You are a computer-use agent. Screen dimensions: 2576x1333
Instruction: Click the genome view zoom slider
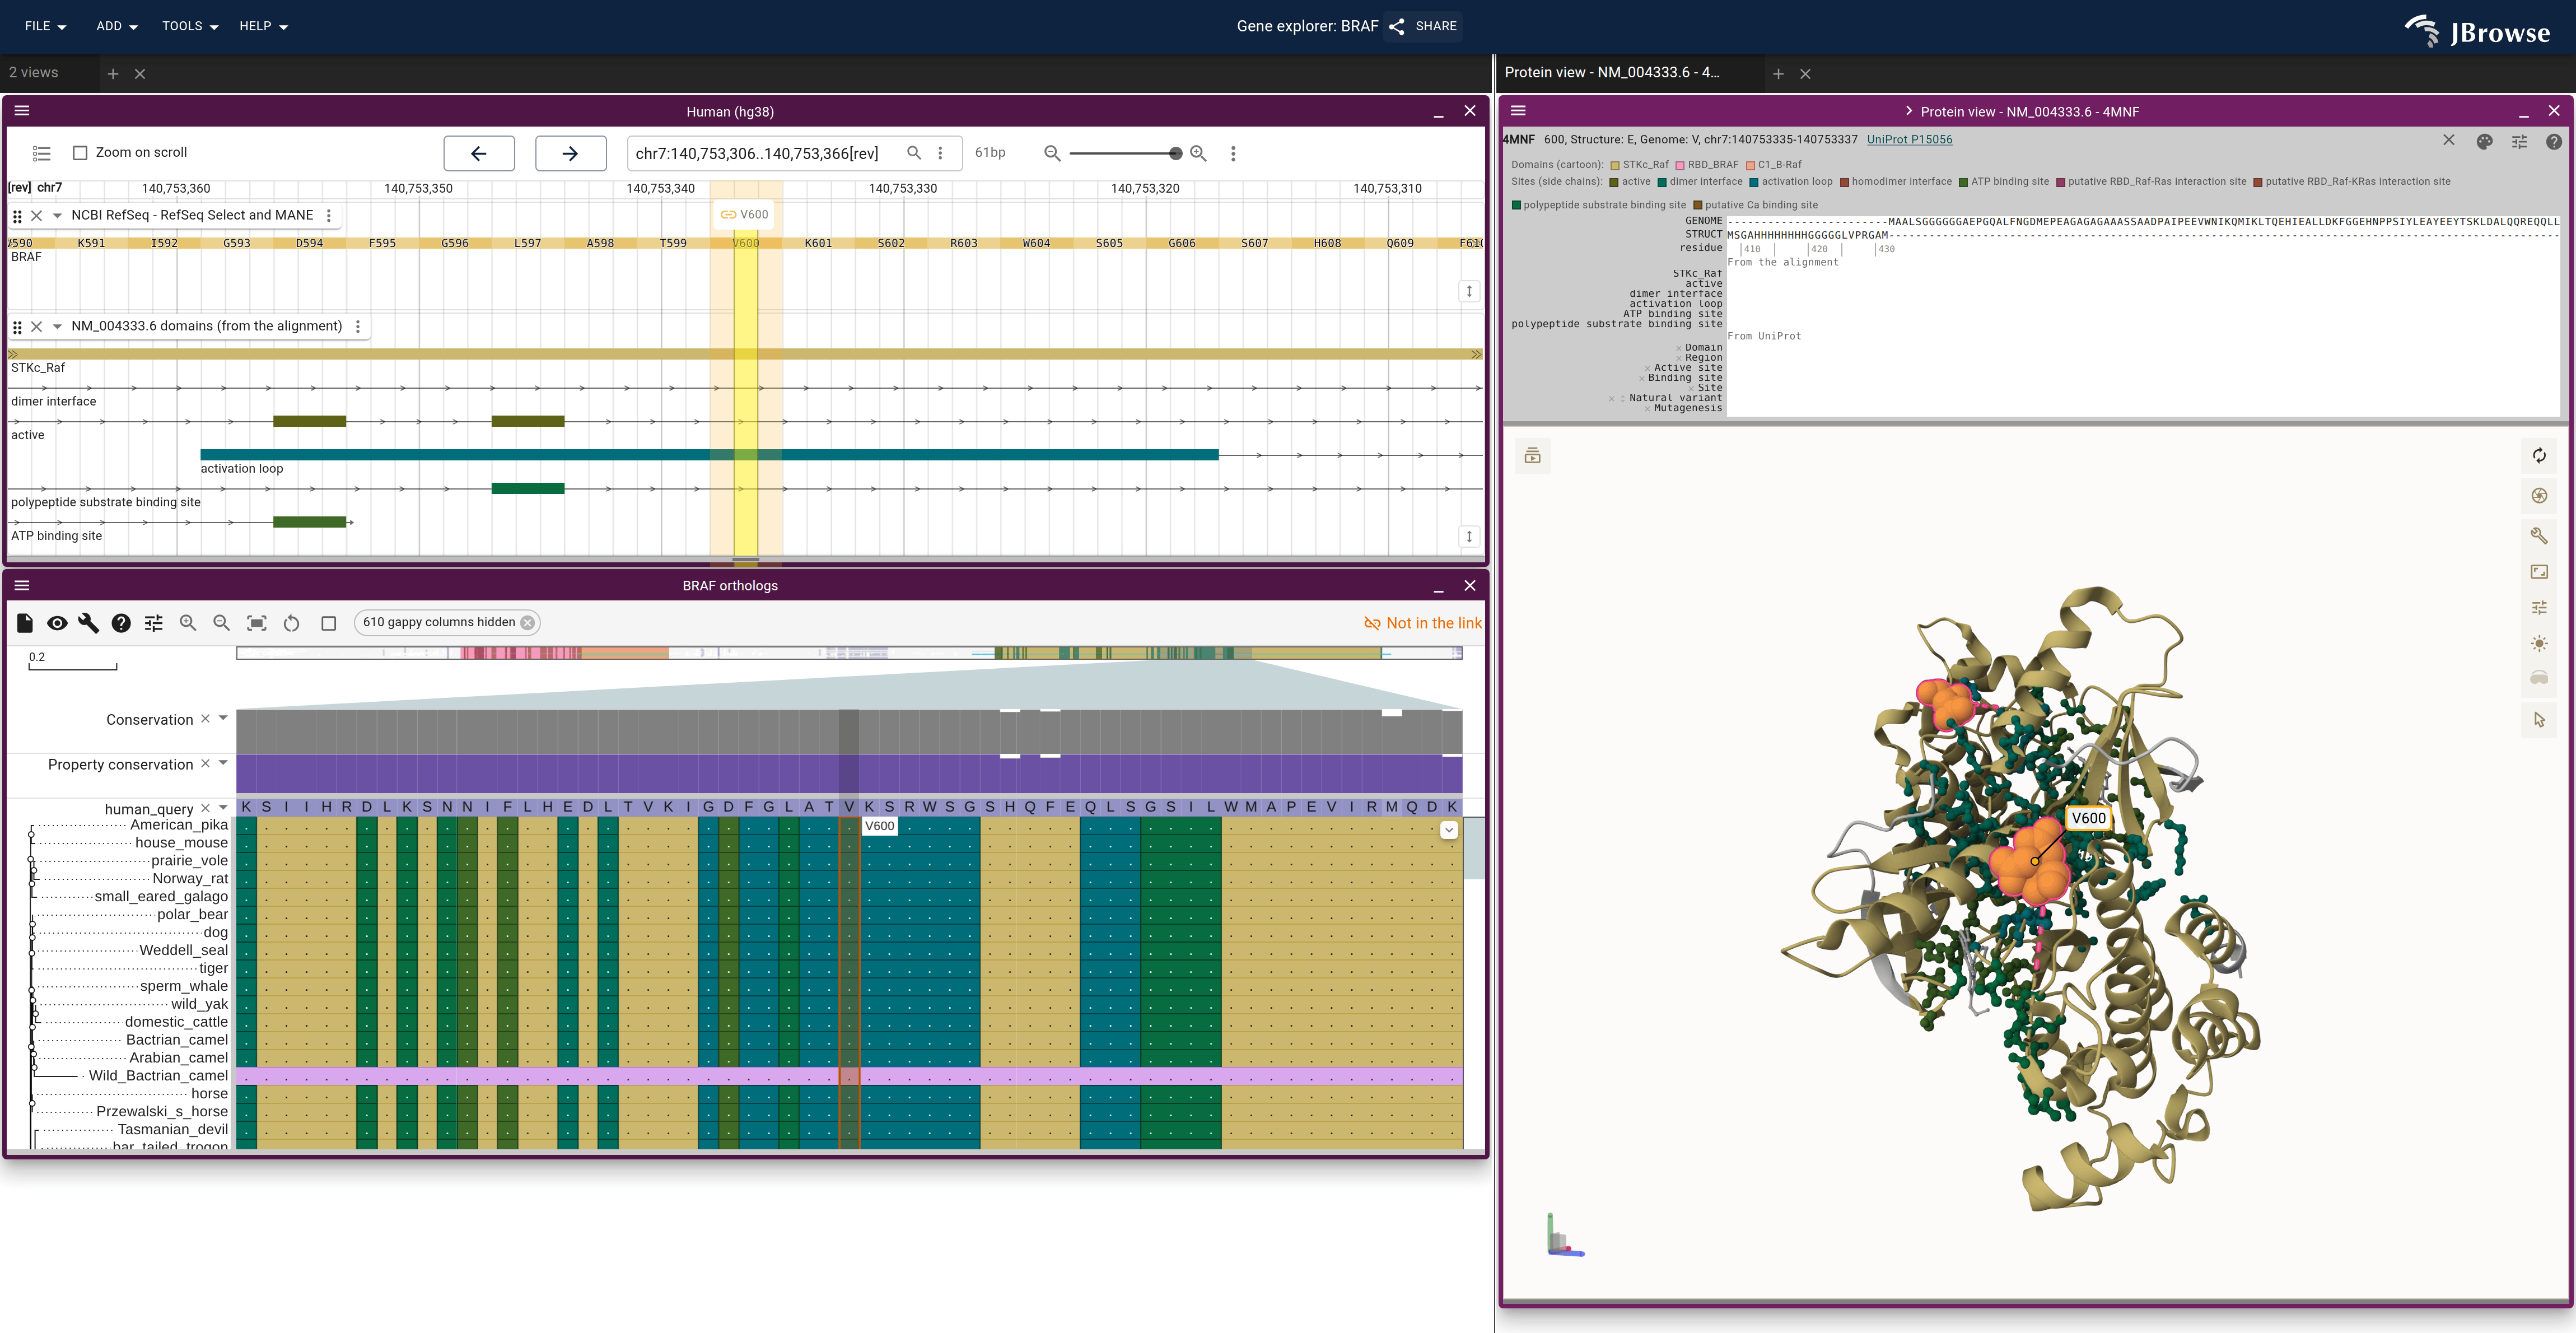click(1125, 153)
